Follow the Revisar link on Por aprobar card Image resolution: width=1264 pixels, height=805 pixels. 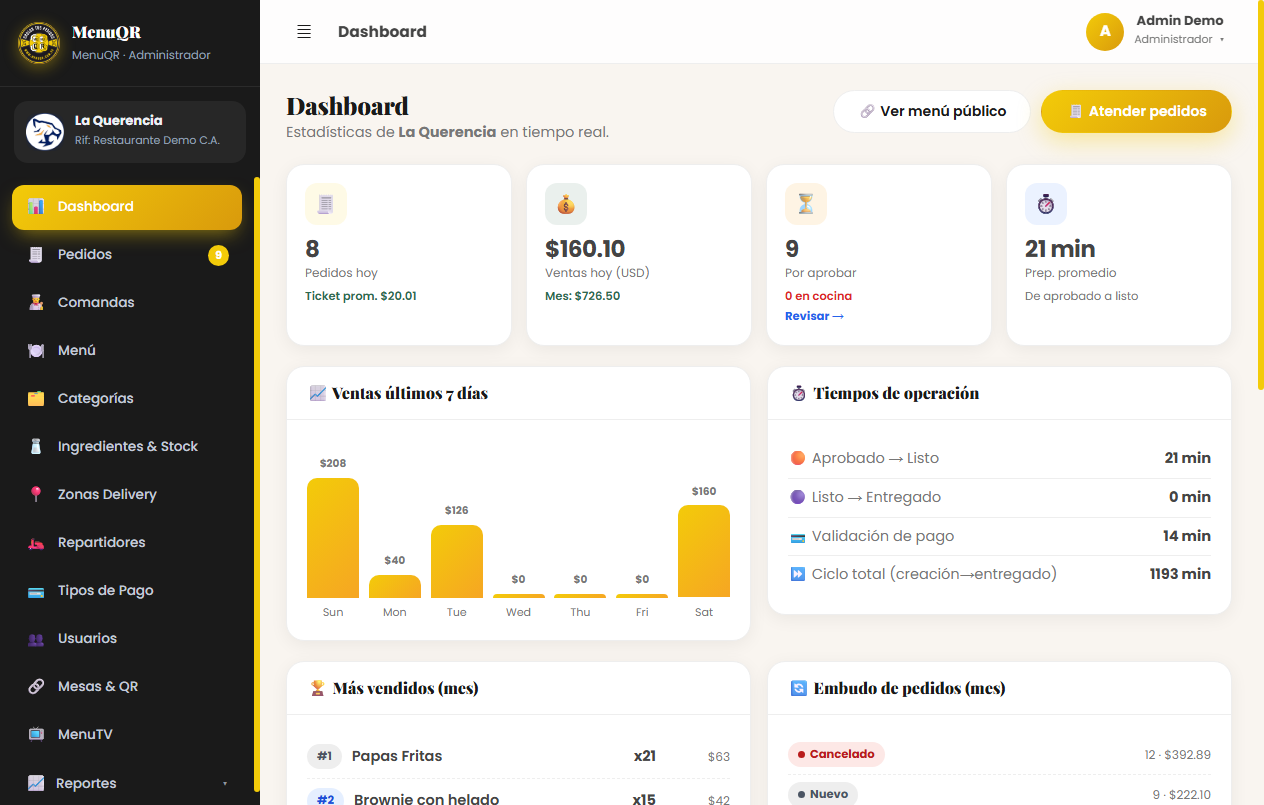[814, 316]
